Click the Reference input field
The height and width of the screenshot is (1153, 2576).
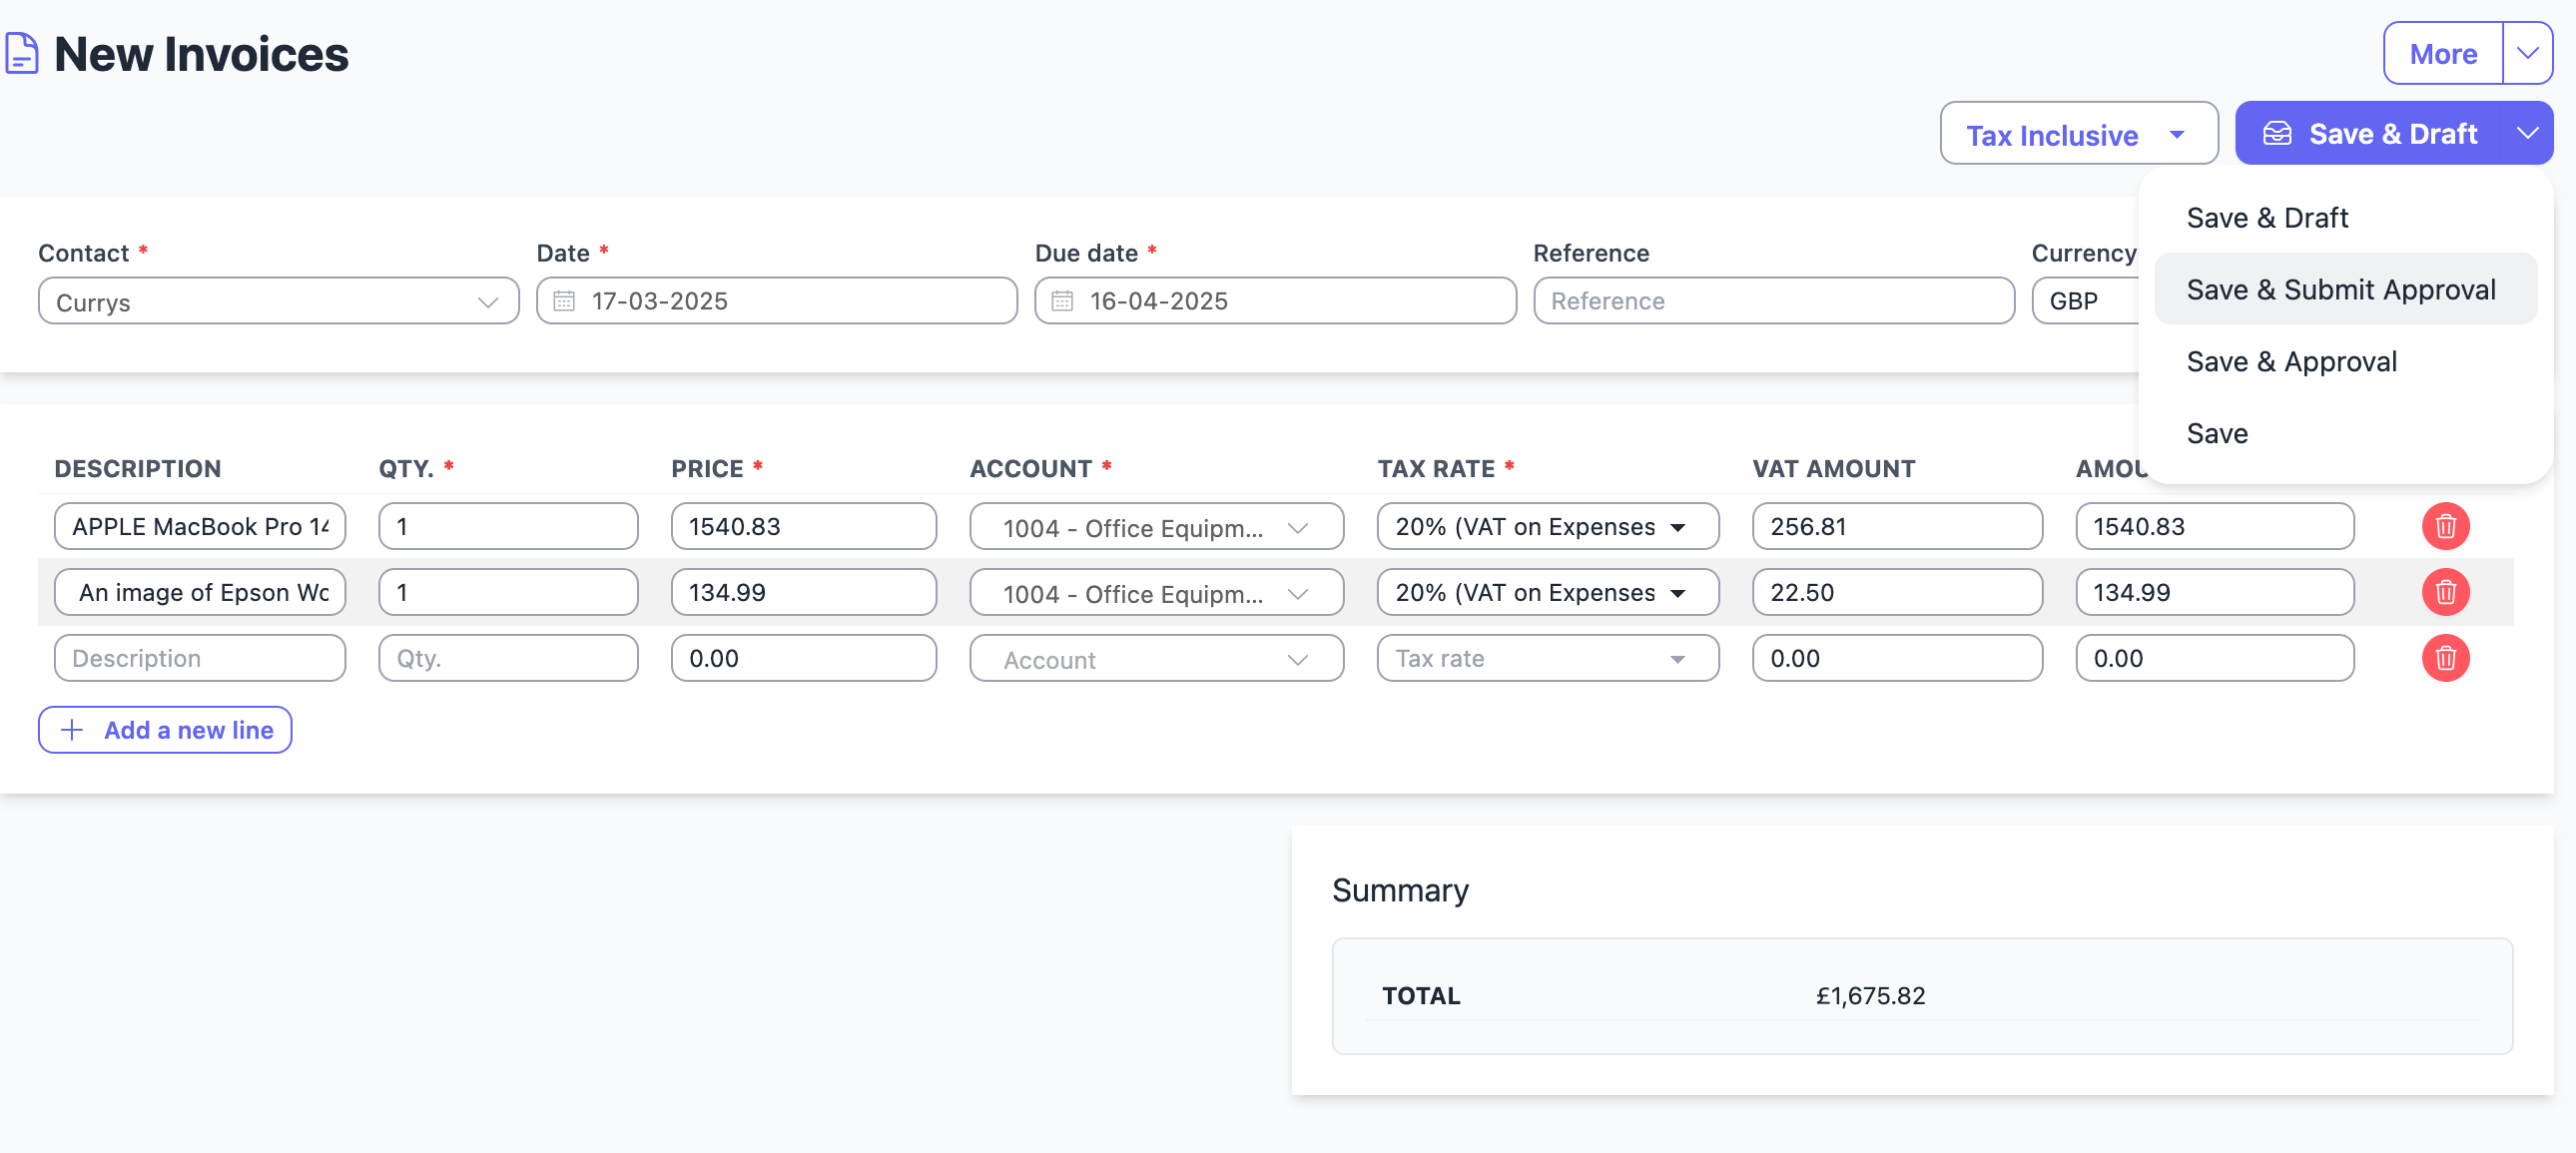(x=1773, y=301)
